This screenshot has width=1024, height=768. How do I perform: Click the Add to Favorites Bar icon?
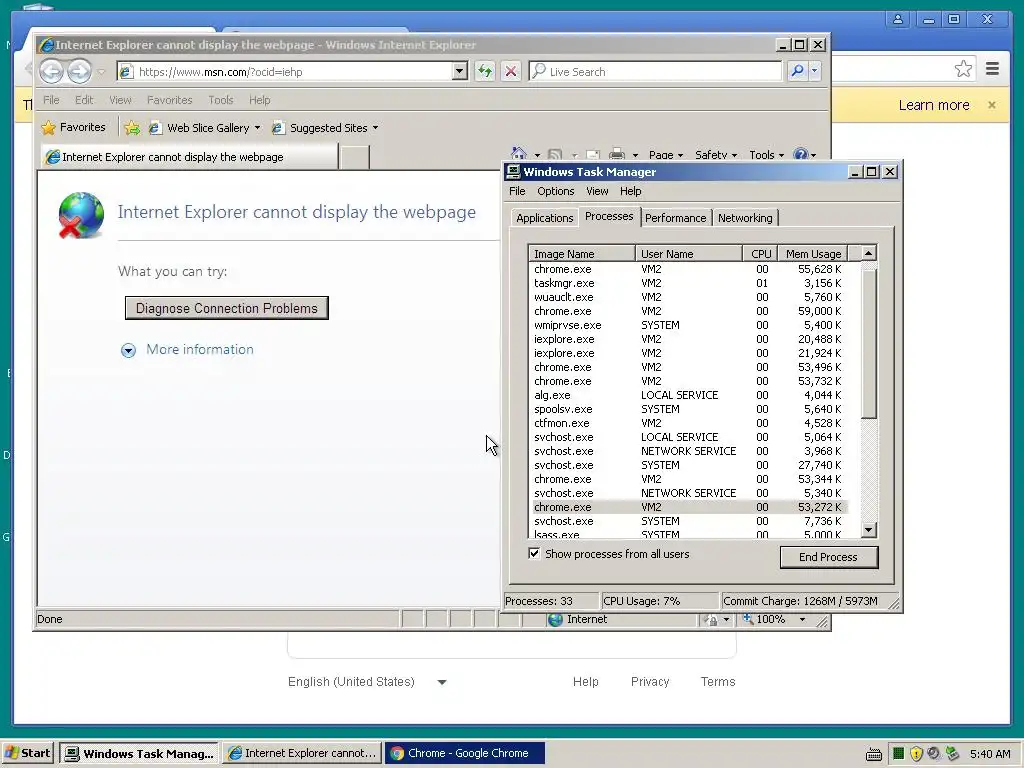pos(132,128)
